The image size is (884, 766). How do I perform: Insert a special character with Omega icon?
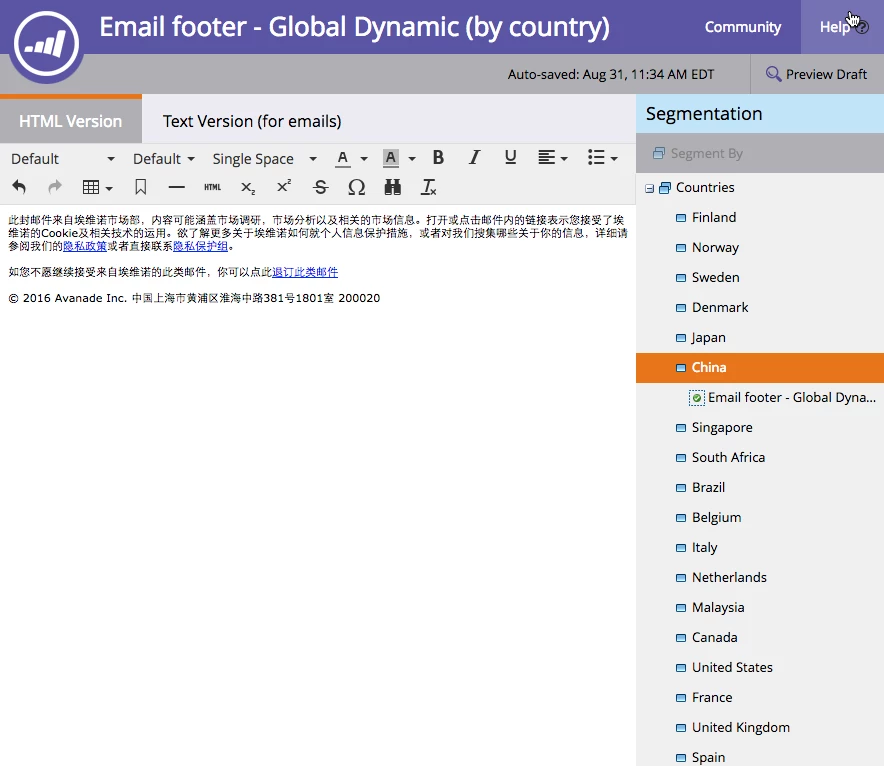pos(357,187)
